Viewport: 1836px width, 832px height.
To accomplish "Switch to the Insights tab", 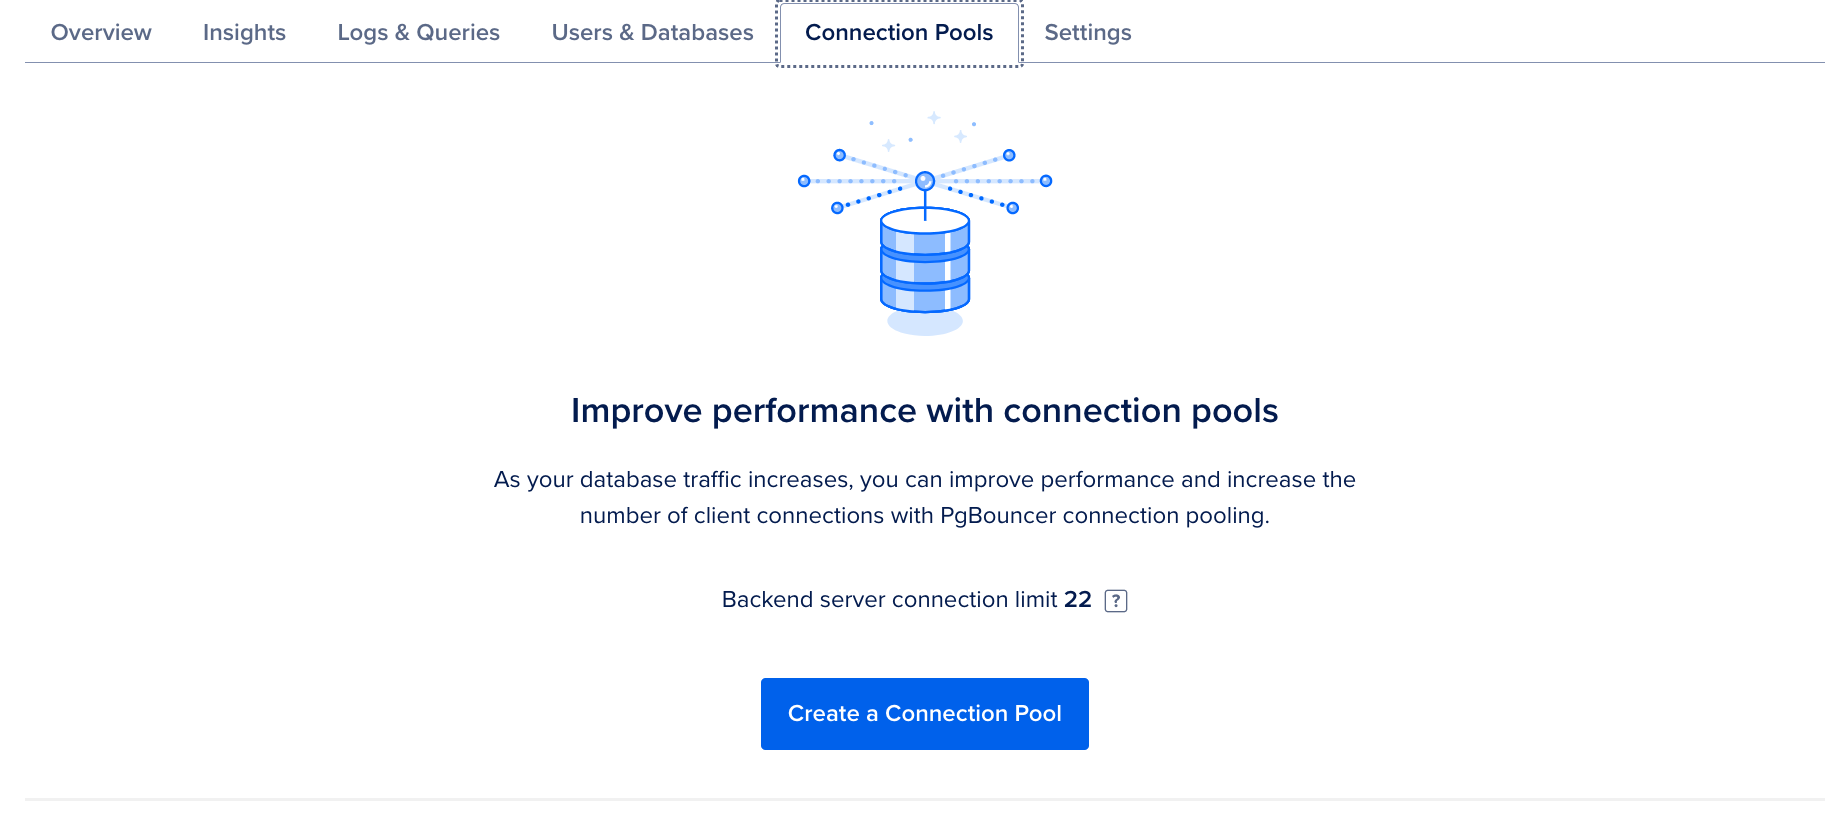I will pos(244,33).
